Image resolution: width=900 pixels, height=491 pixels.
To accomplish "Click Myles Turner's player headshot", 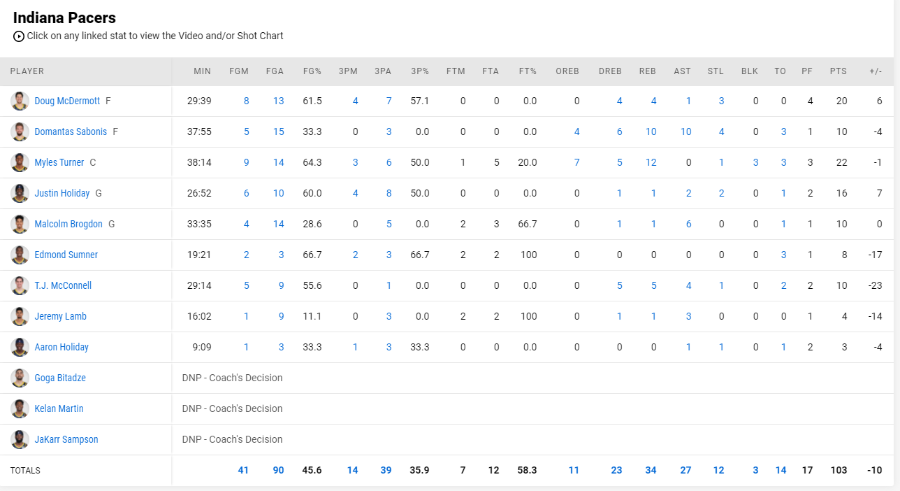I will tap(20, 163).
